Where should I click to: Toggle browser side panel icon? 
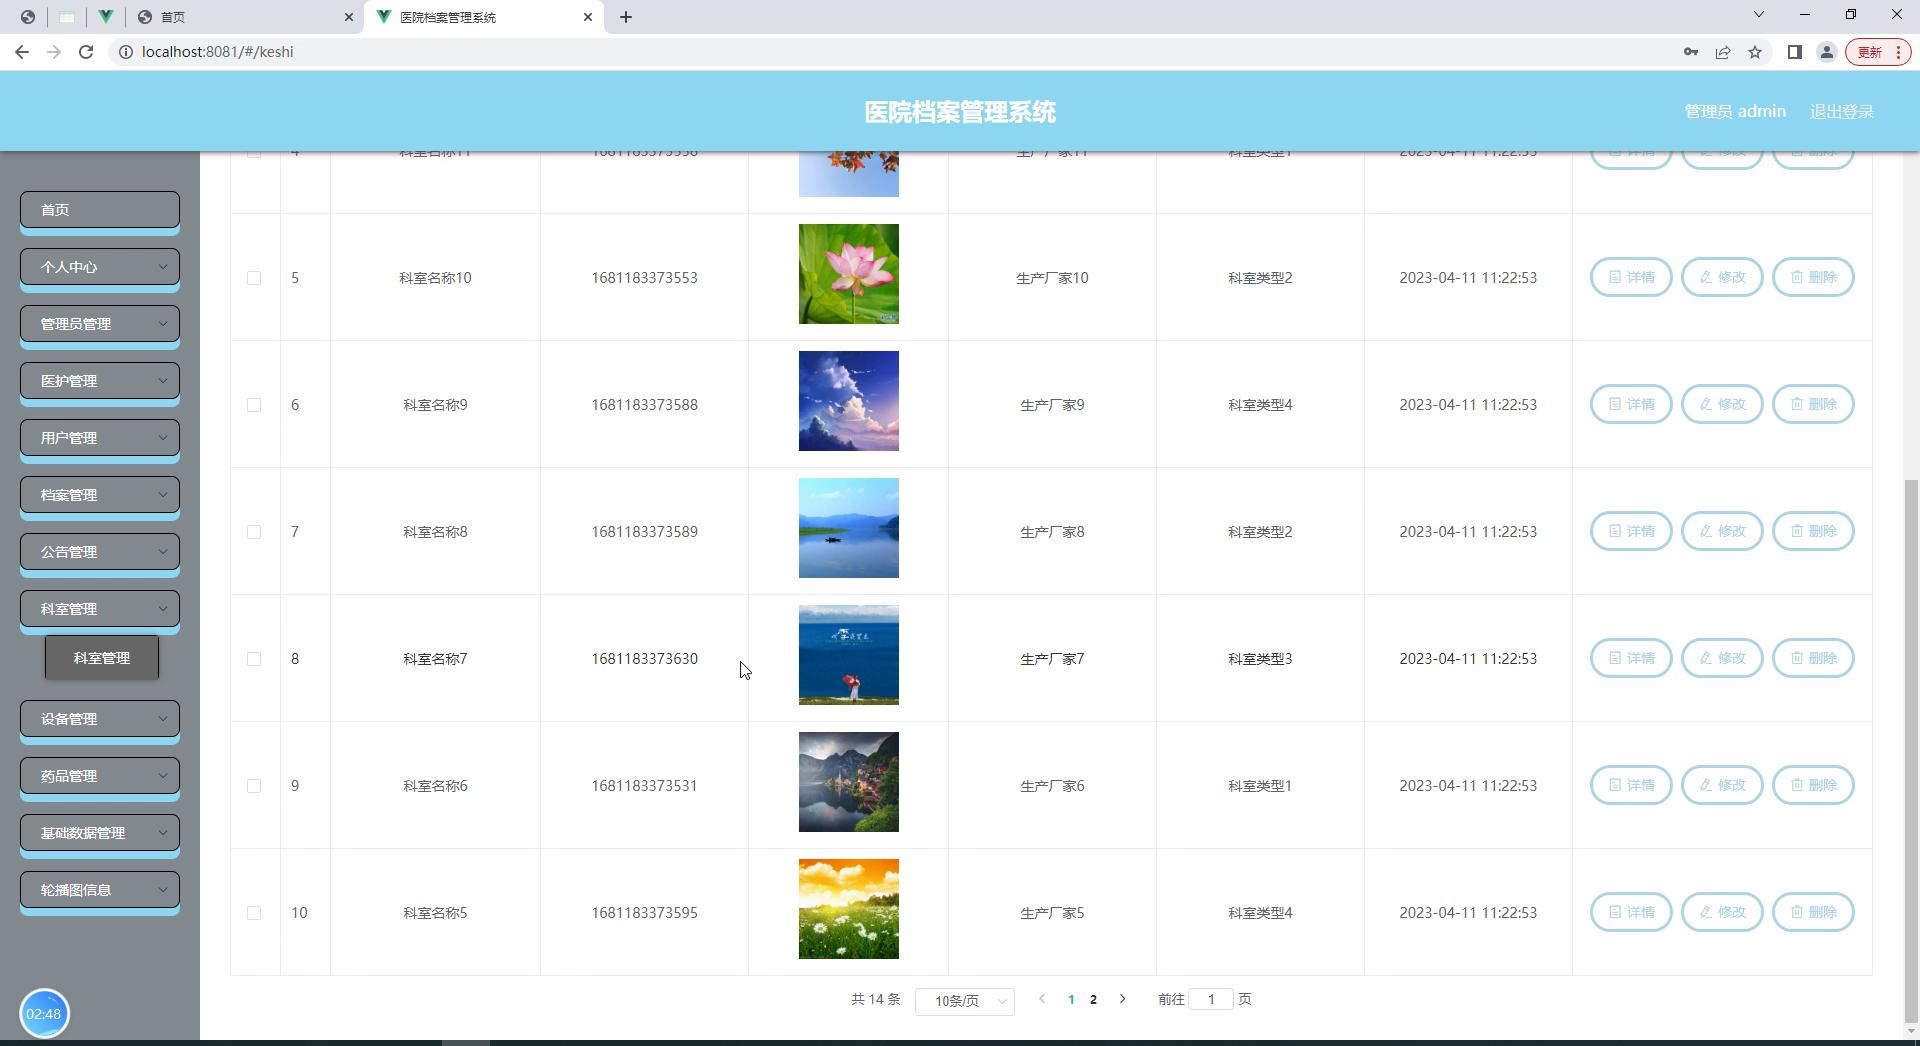pos(1795,52)
